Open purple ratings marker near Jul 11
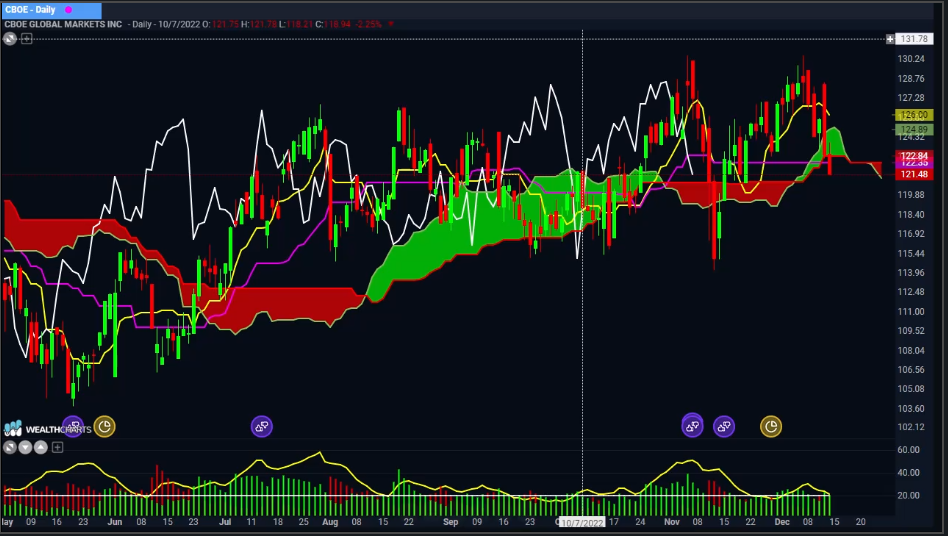Image resolution: width=948 pixels, height=536 pixels. tap(262, 427)
